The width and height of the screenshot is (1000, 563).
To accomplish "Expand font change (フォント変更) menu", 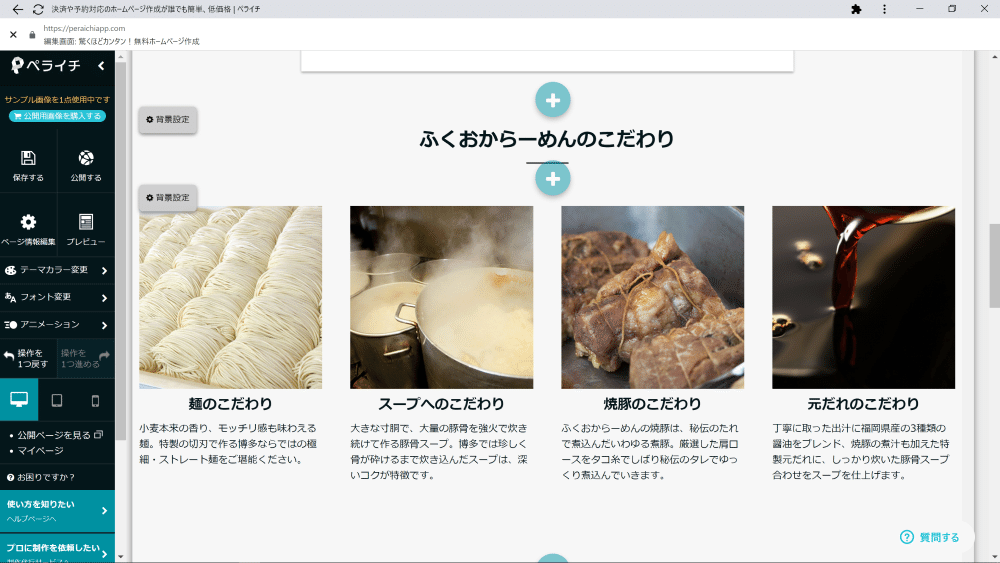I will coord(57,297).
